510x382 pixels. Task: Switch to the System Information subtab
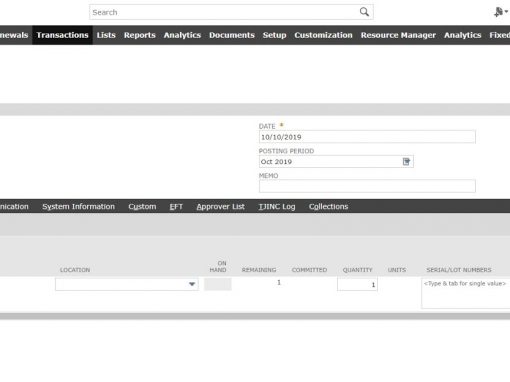point(78,207)
